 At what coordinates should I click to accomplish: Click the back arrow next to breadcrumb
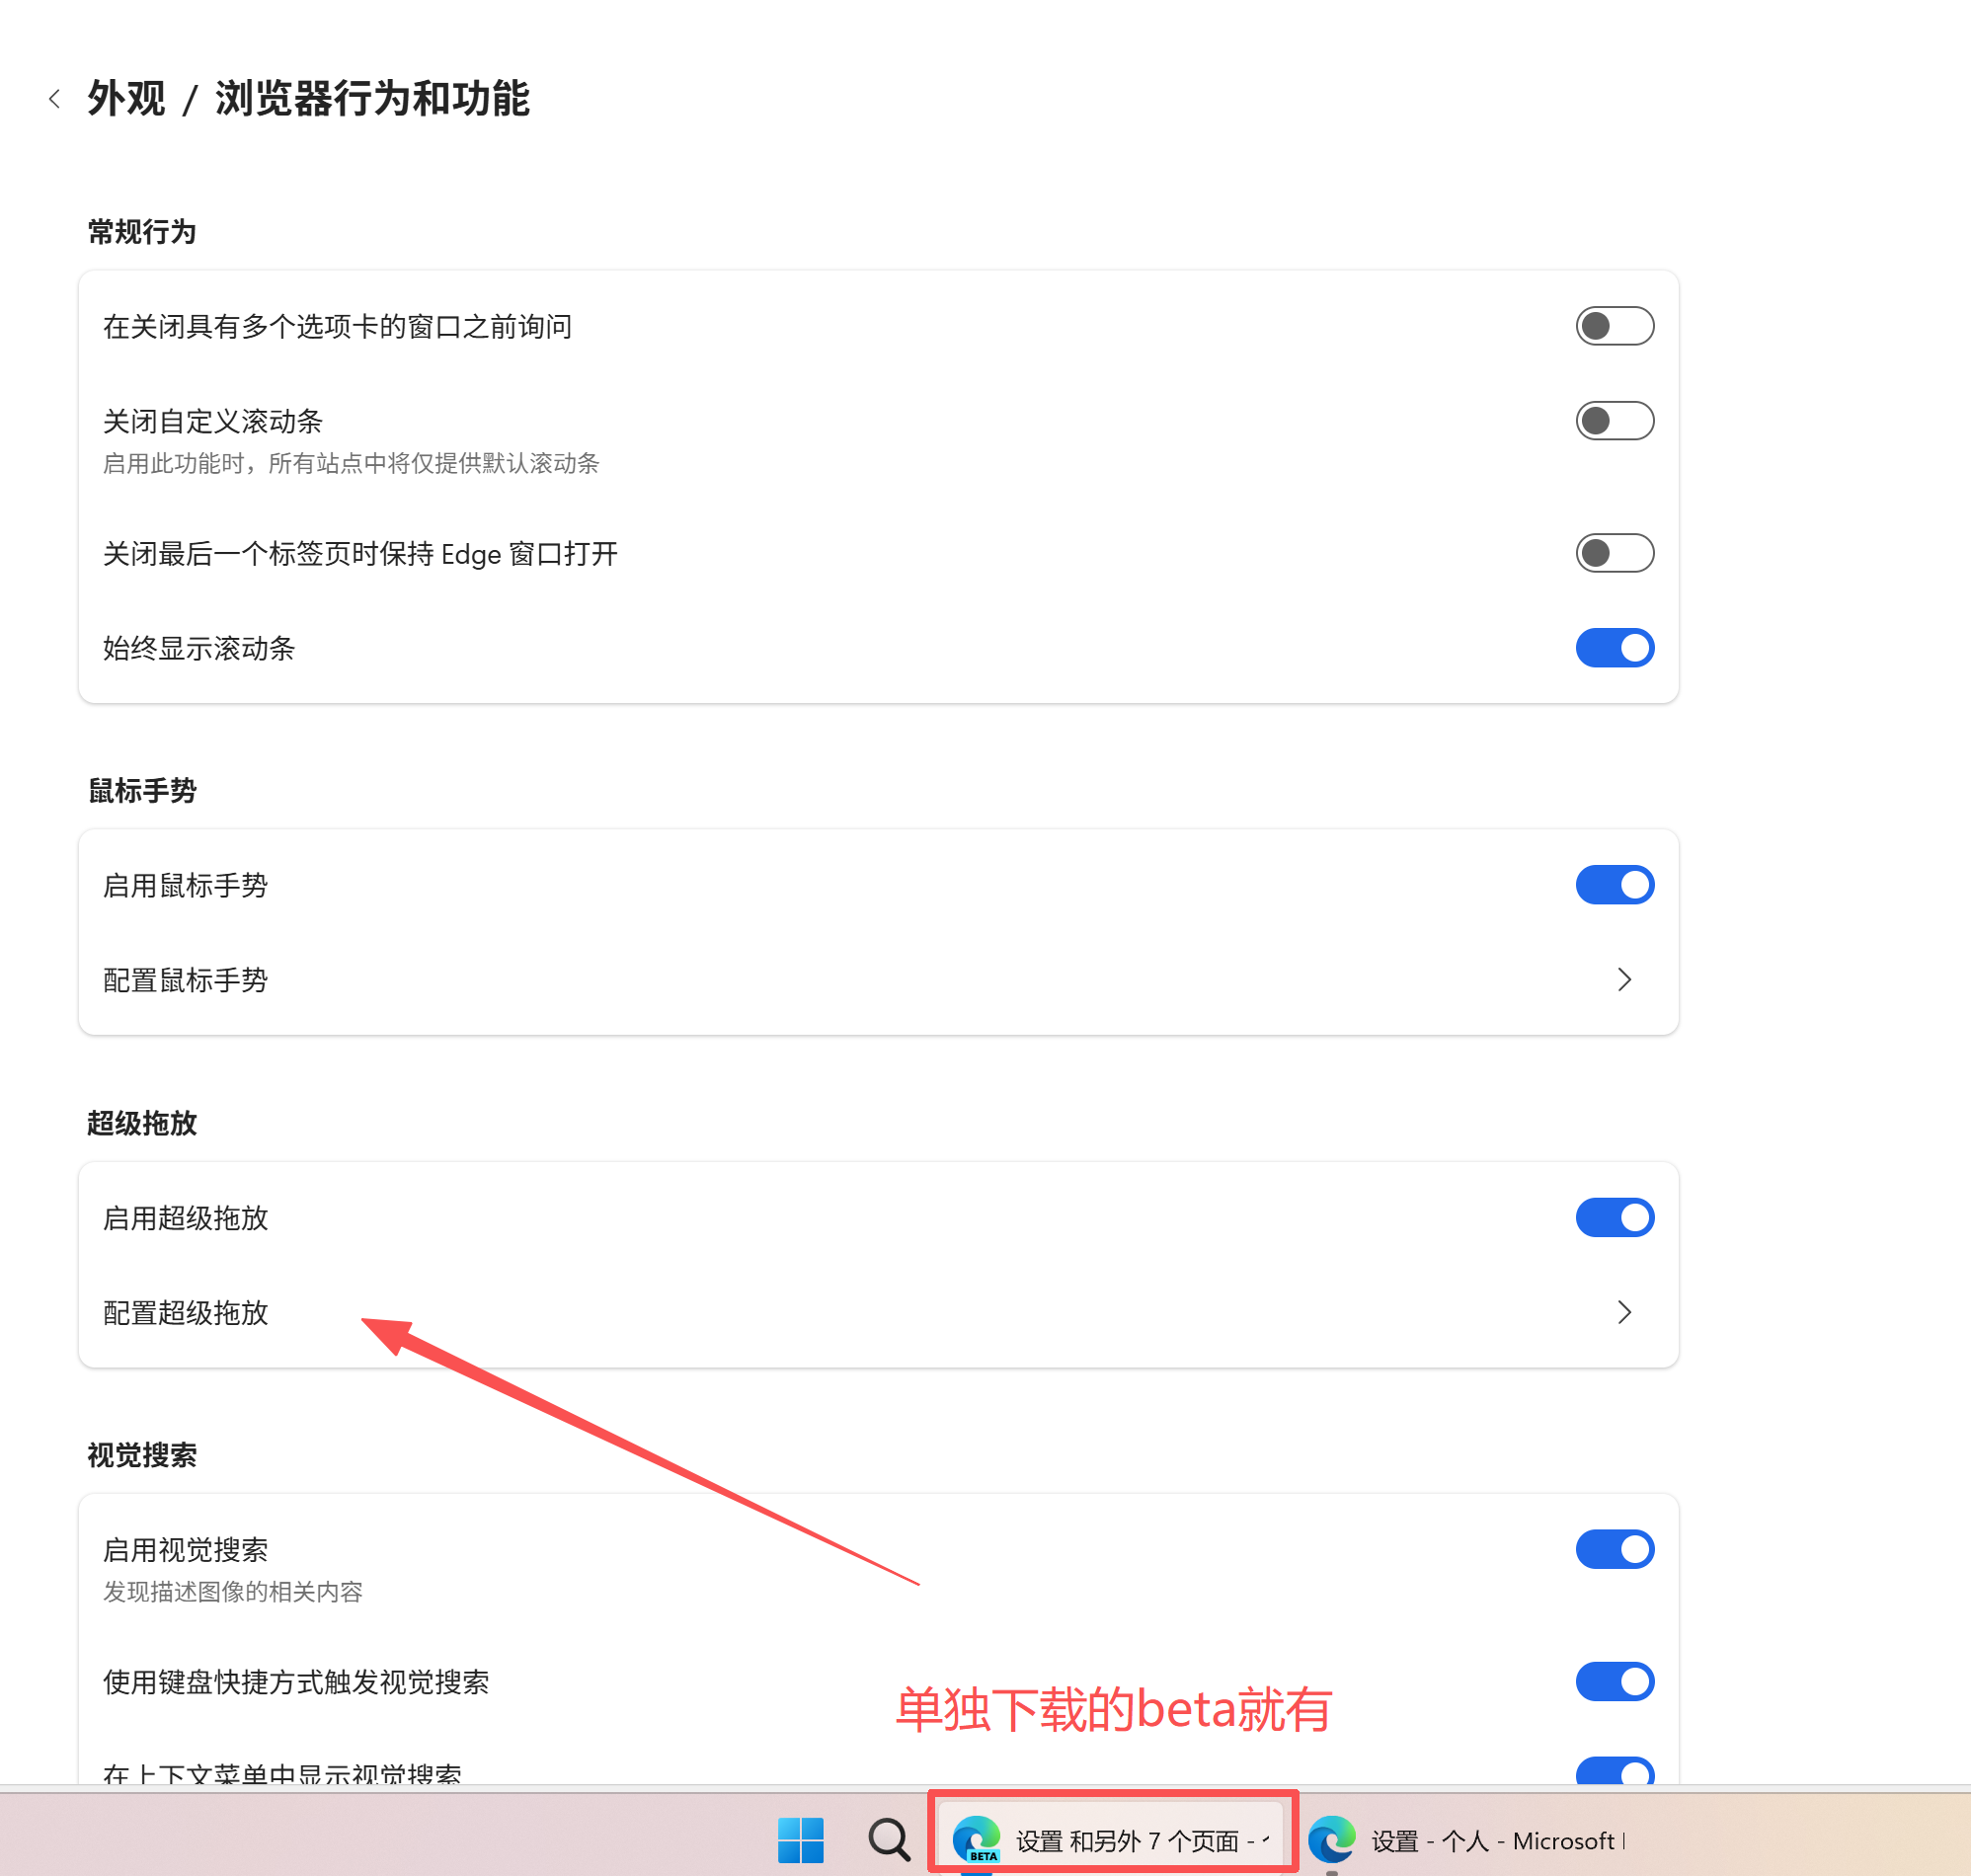(55, 98)
